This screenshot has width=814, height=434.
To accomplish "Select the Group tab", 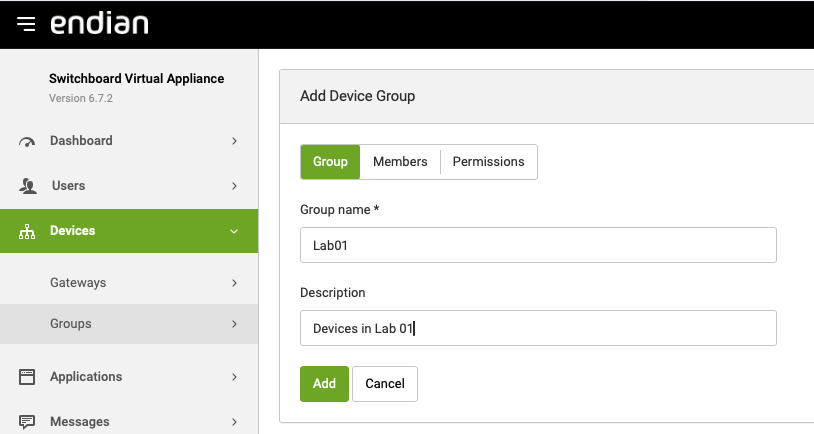I will pos(330,162).
